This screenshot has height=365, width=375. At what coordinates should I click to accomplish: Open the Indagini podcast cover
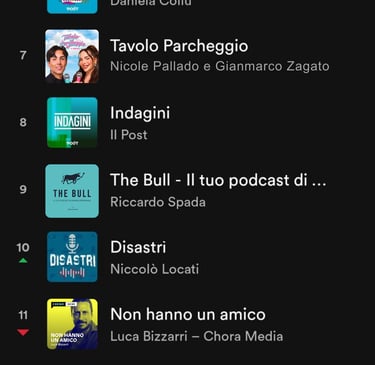[72, 122]
